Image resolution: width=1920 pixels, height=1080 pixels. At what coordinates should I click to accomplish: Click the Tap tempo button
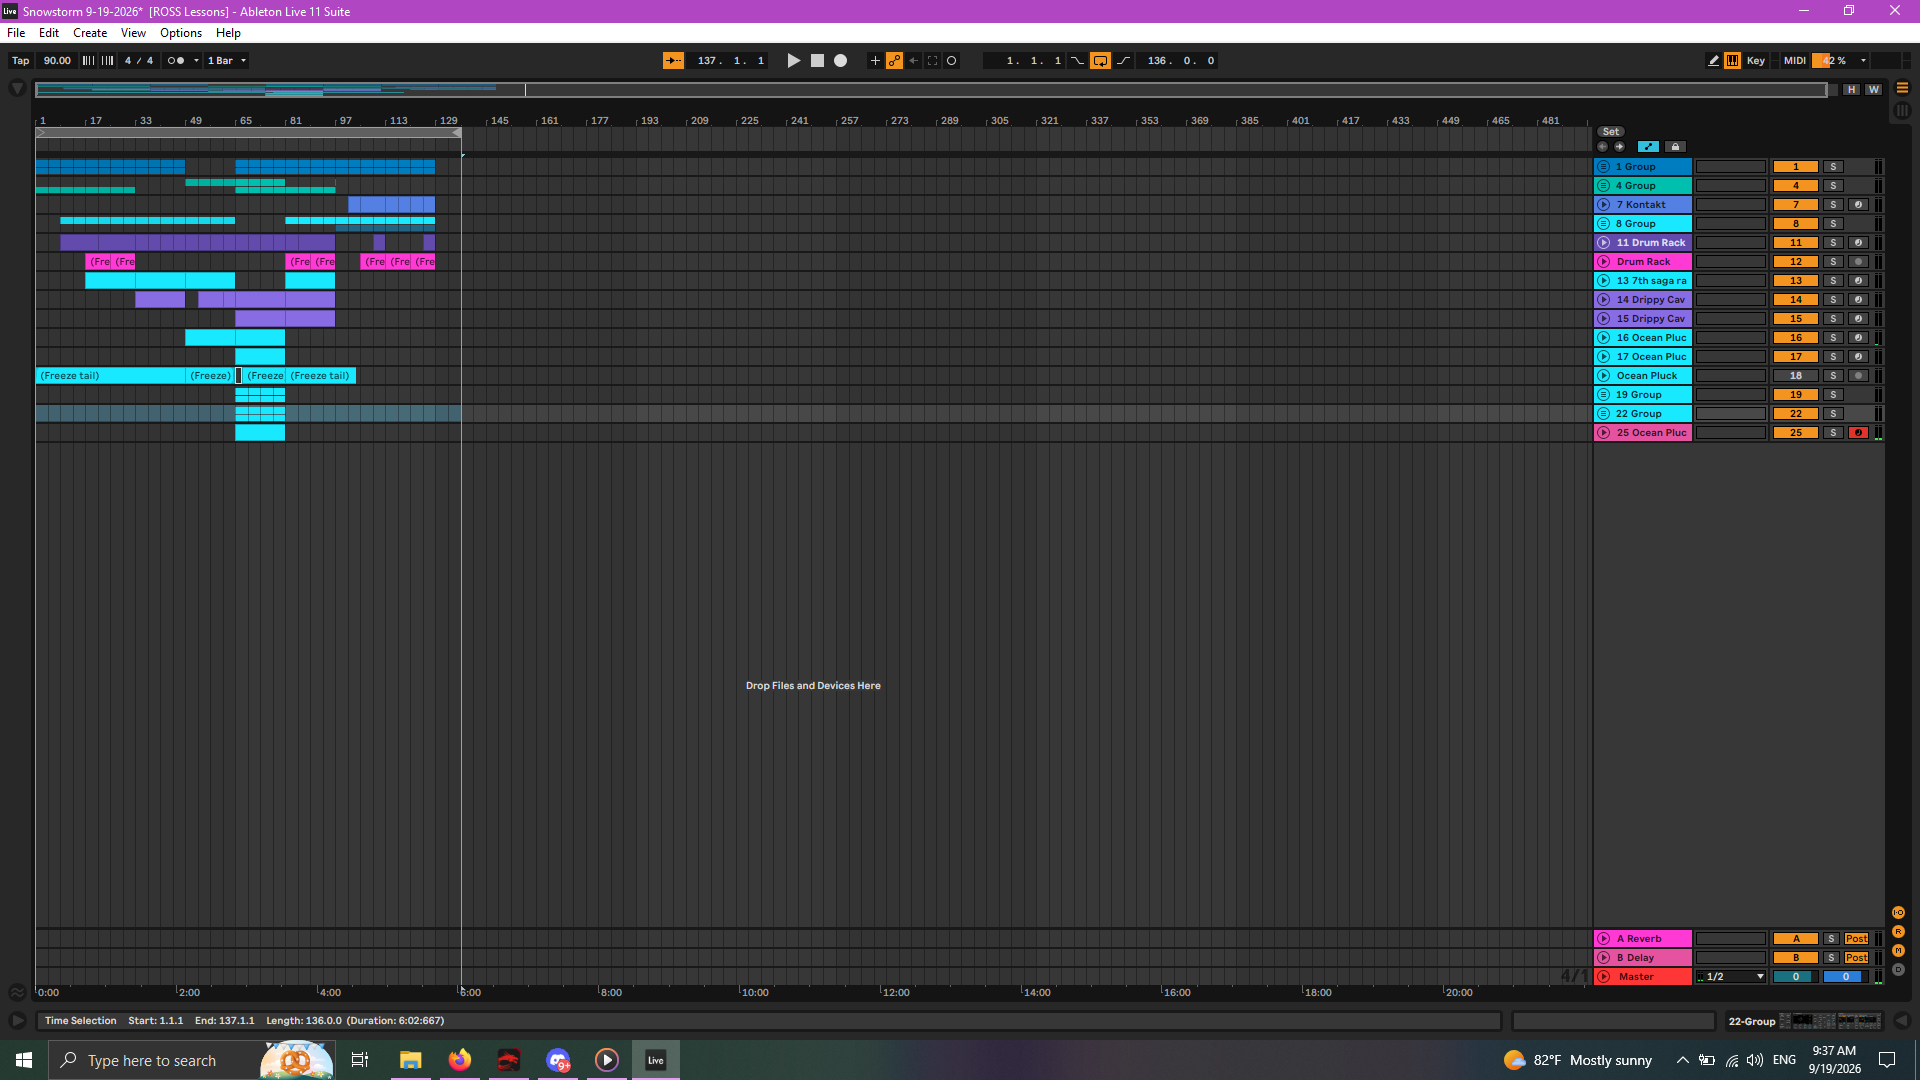(20, 61)
